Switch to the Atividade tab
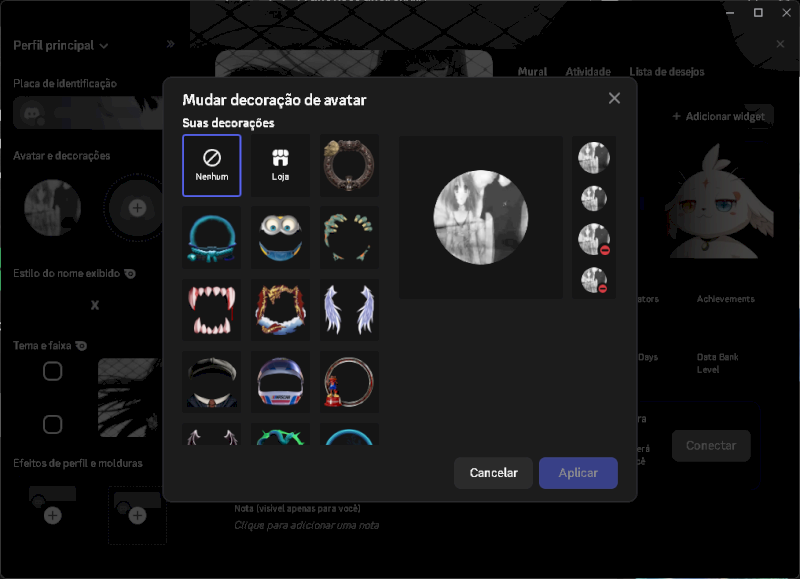This screenshot has height=579, width=800. click(x=588, y=72)
